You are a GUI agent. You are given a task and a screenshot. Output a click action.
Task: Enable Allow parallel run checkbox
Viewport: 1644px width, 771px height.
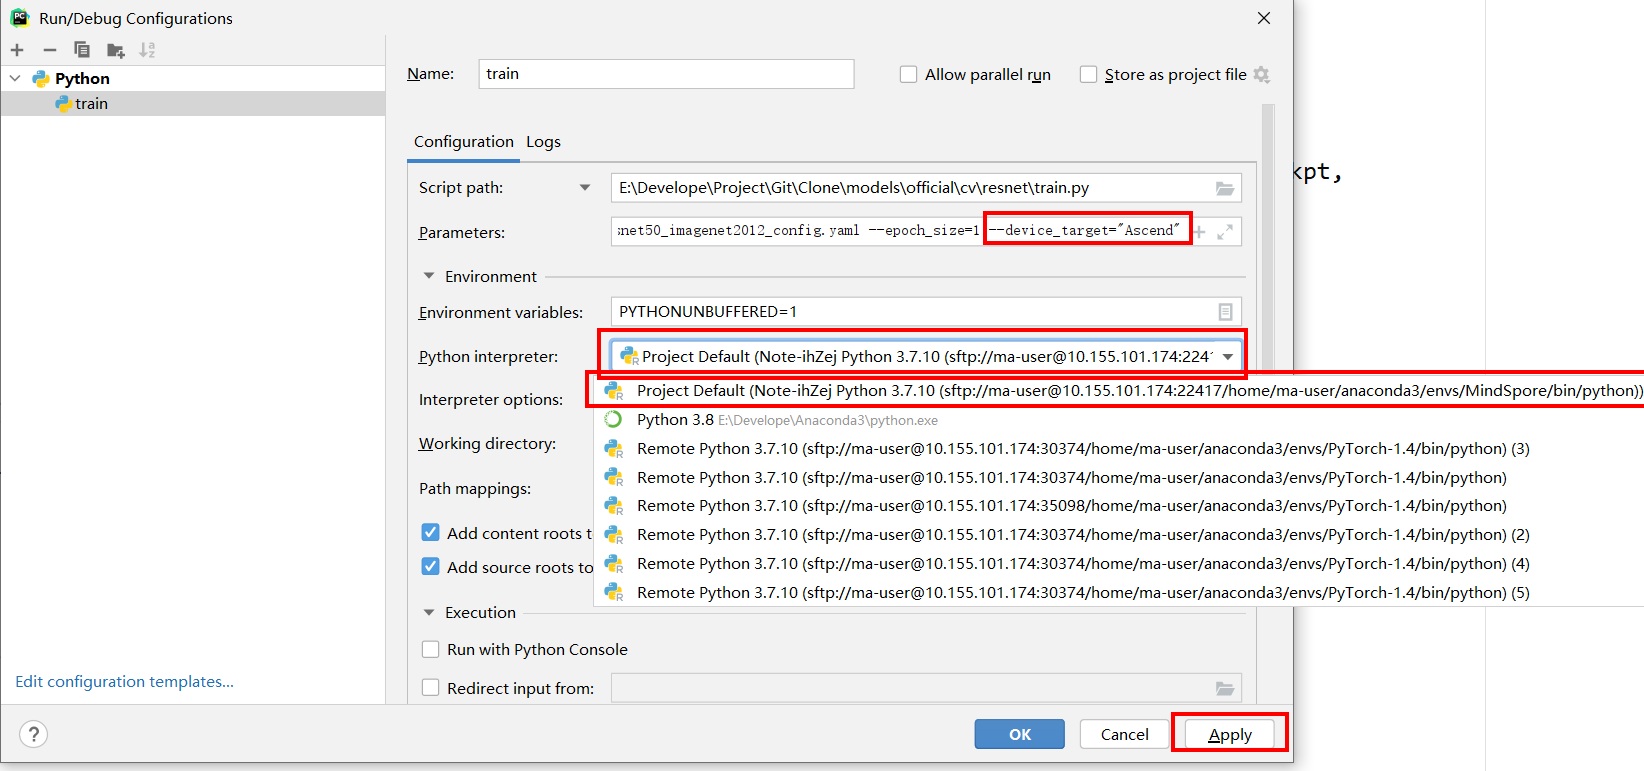[908, 75]
